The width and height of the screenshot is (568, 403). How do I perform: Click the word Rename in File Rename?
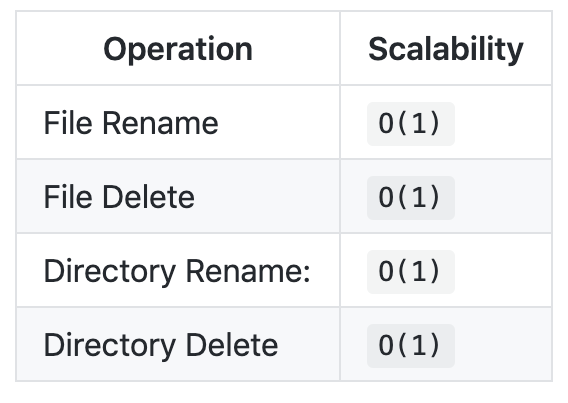click(160, 123)
